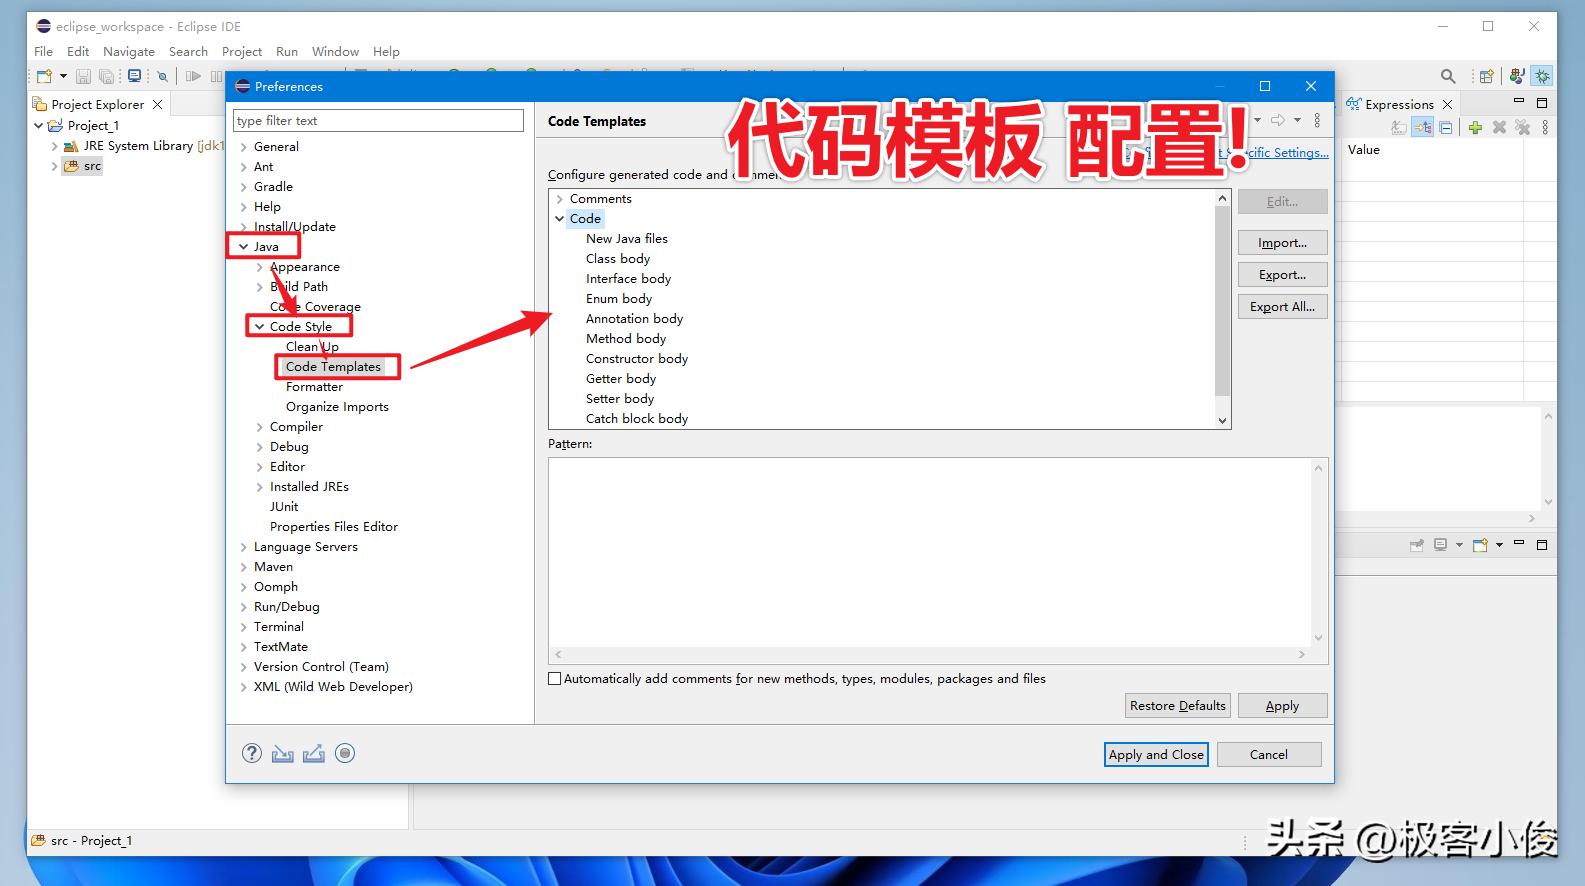Click the Skip All Breakpoints icon

click(162, 76)
